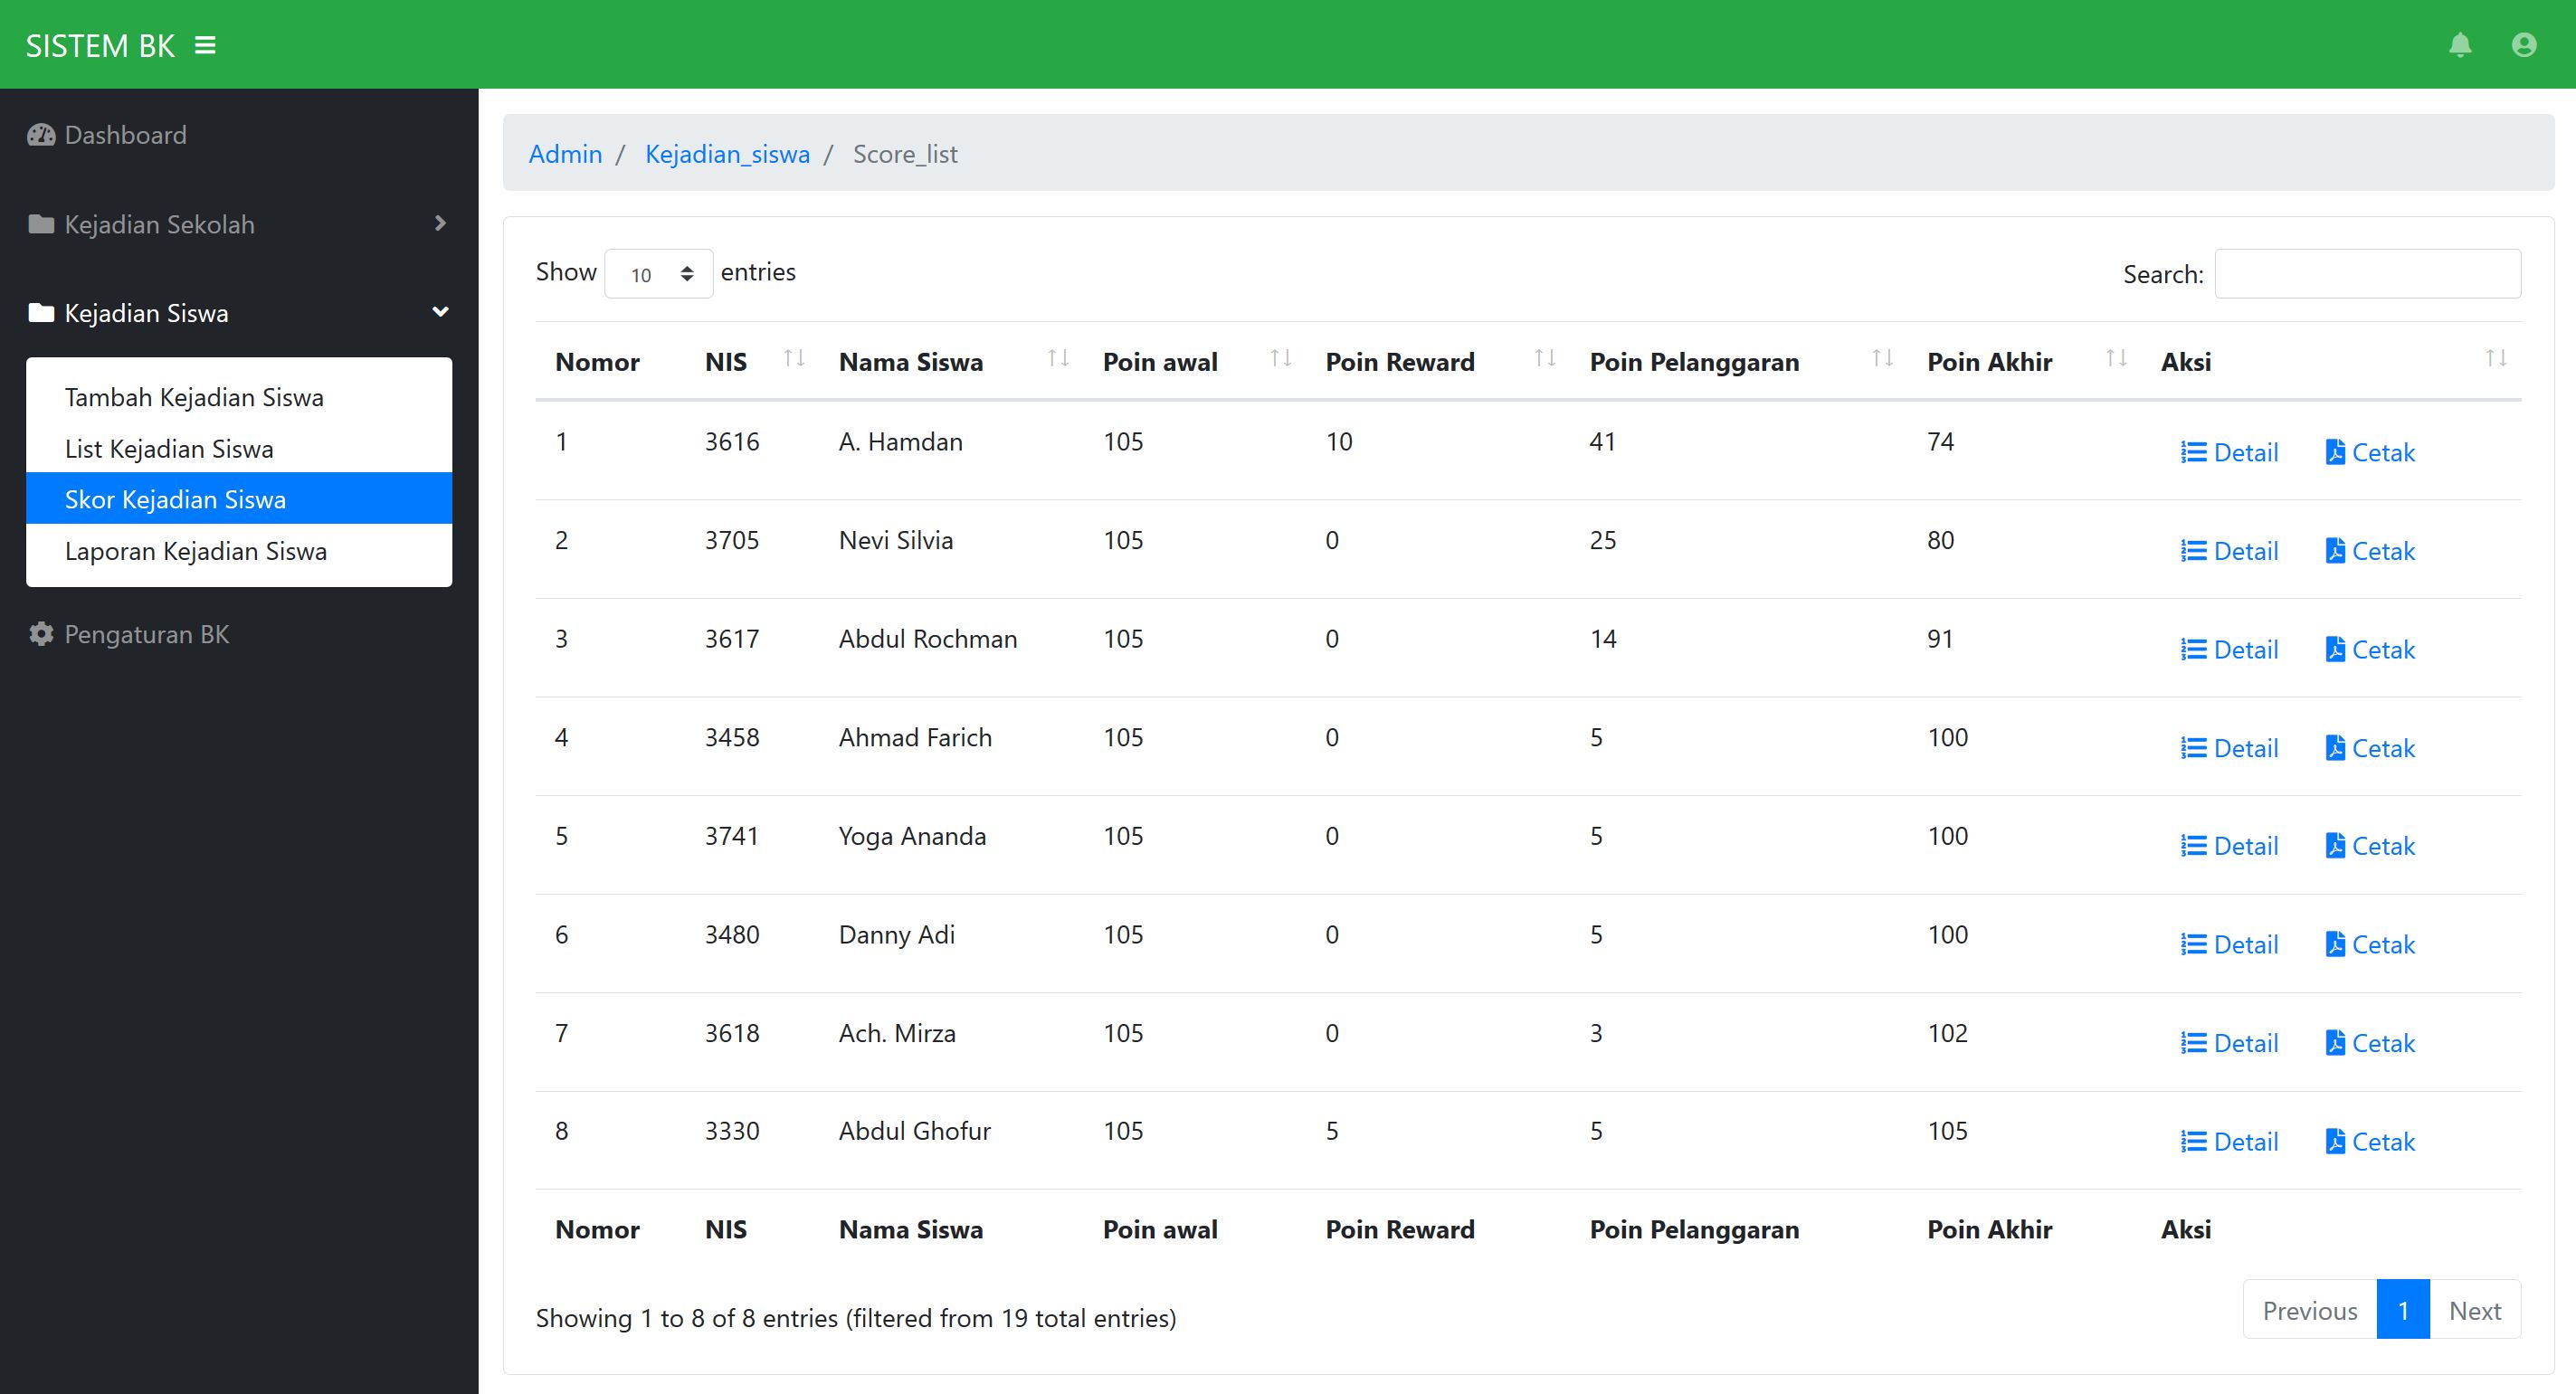
Task: Click the Pengaturan BK gear icon
Action: (41, 634)
